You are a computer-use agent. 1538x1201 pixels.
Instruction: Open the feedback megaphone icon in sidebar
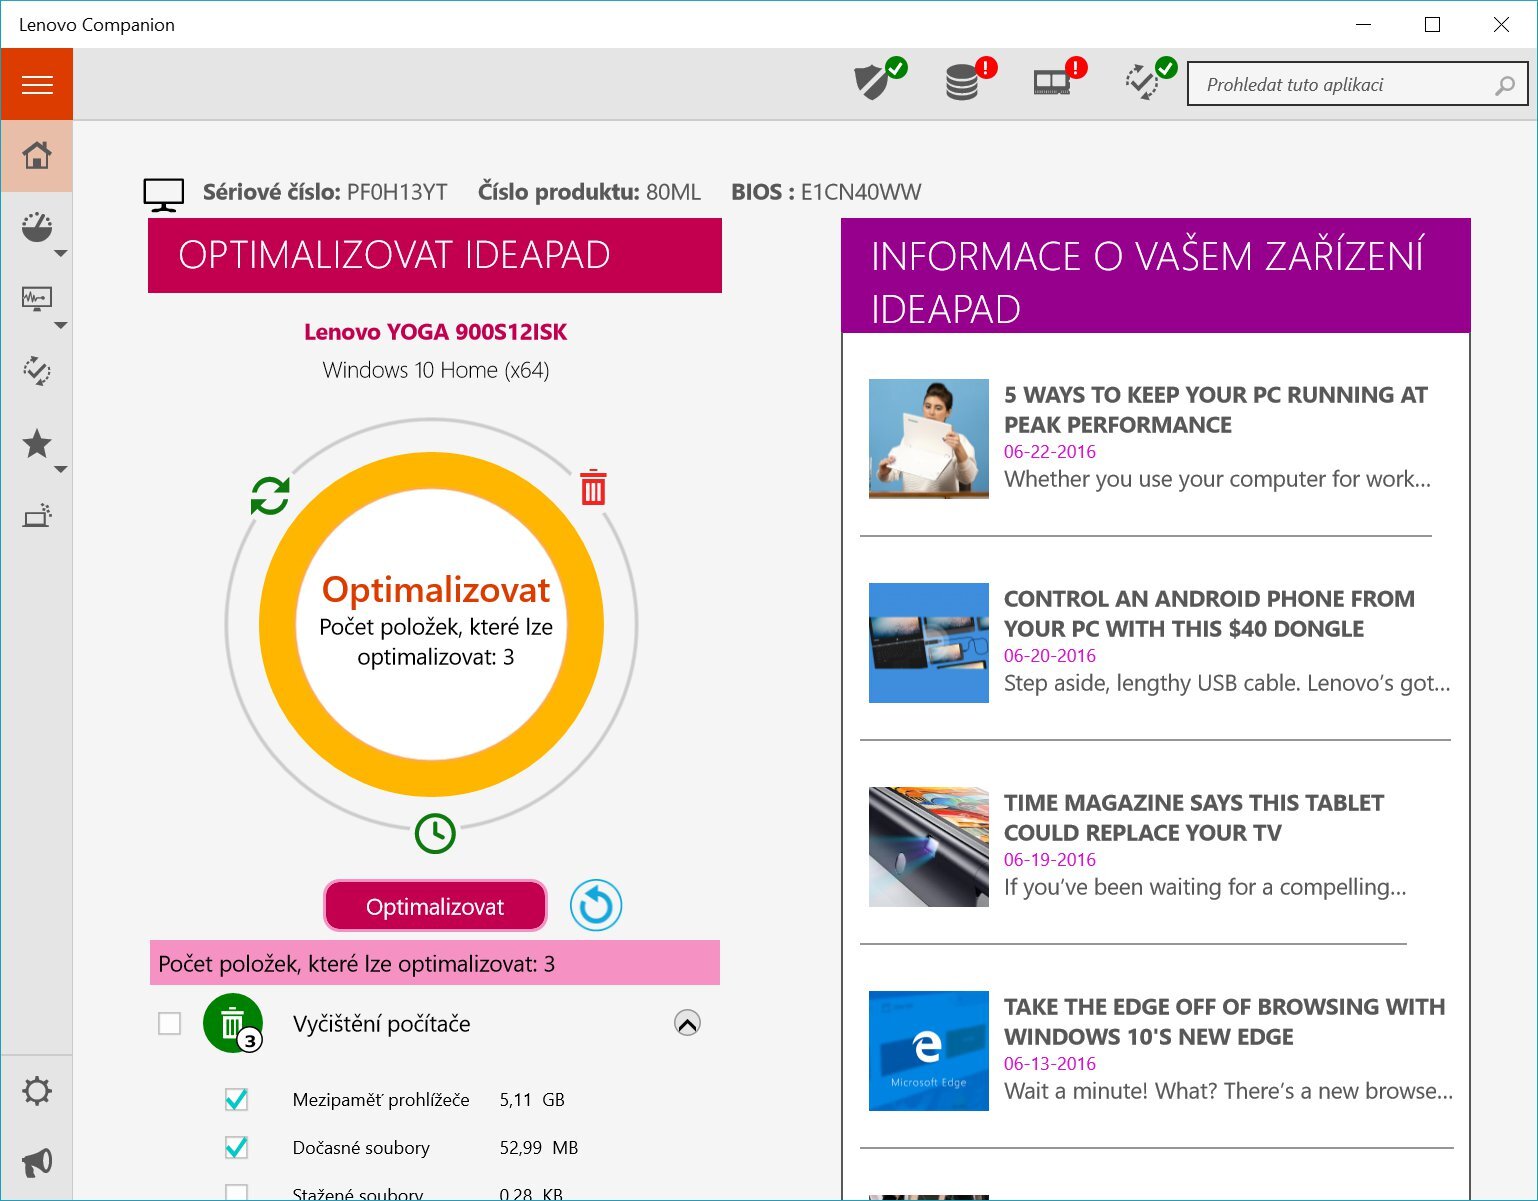37,1162
